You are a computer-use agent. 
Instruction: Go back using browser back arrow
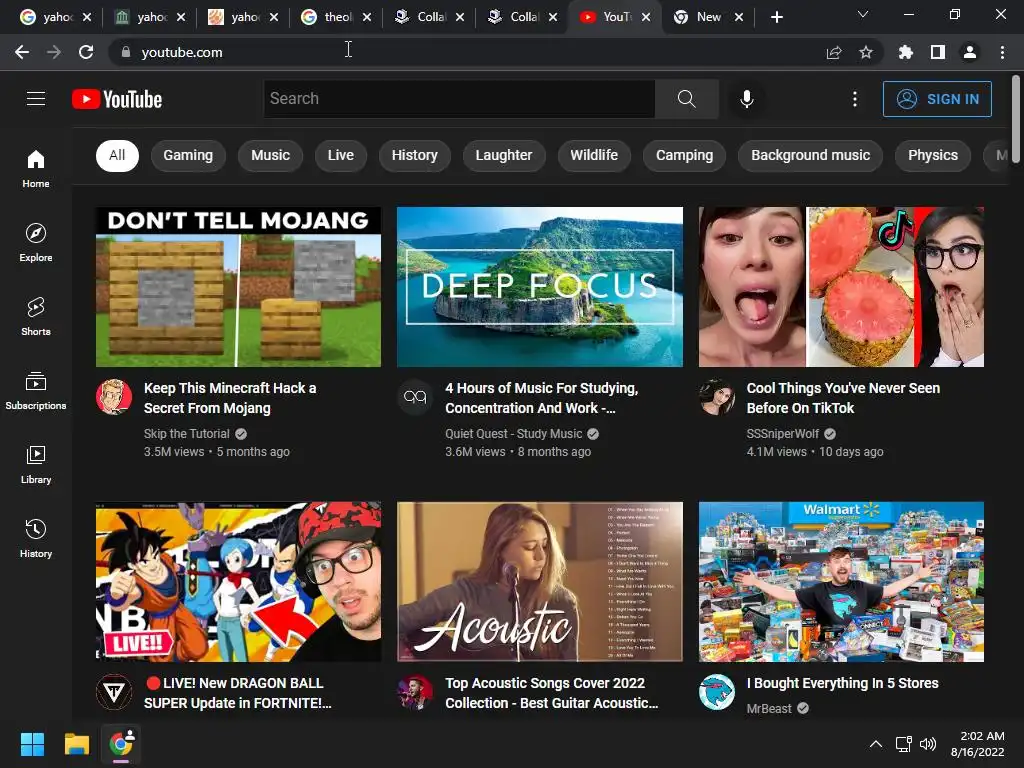point(22,52)
